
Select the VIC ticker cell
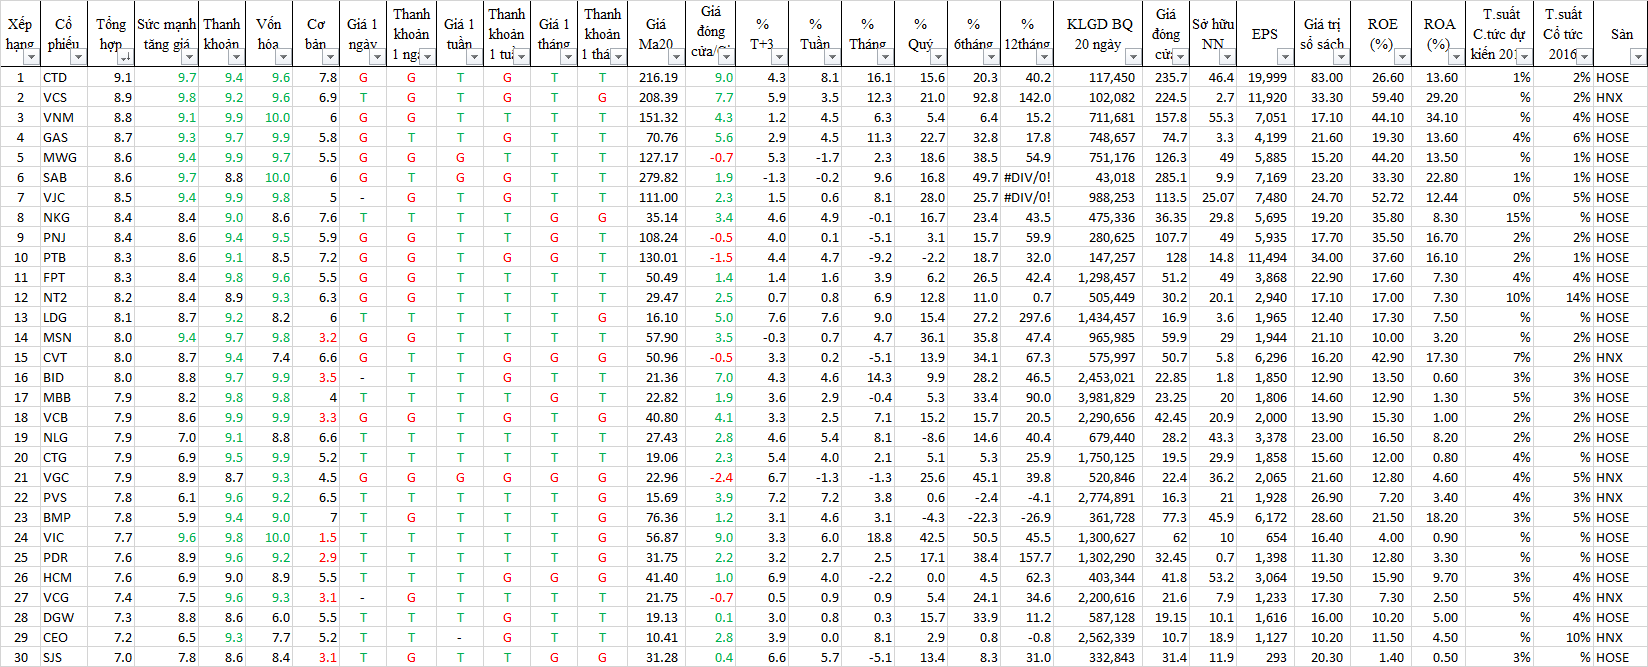tap(65, 537)
